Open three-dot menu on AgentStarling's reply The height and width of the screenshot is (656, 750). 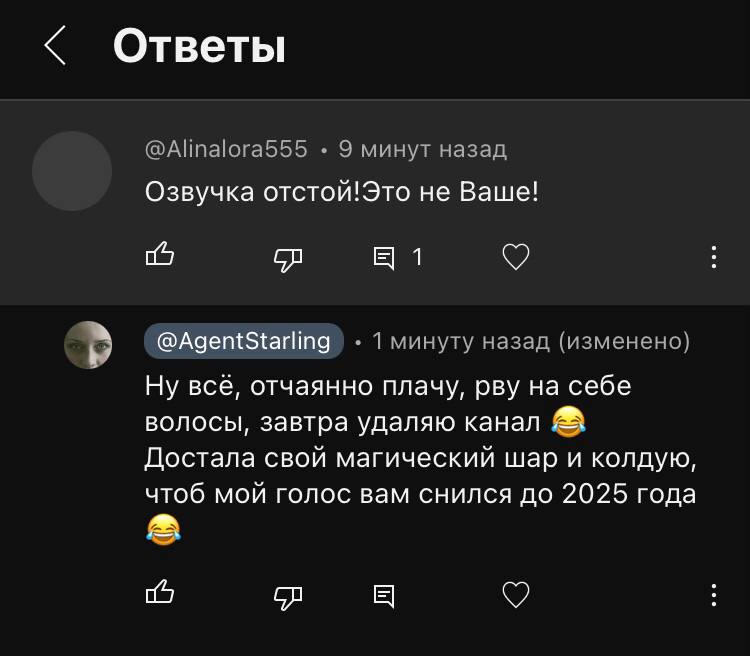pyautogui.click(x=713, y=595)
